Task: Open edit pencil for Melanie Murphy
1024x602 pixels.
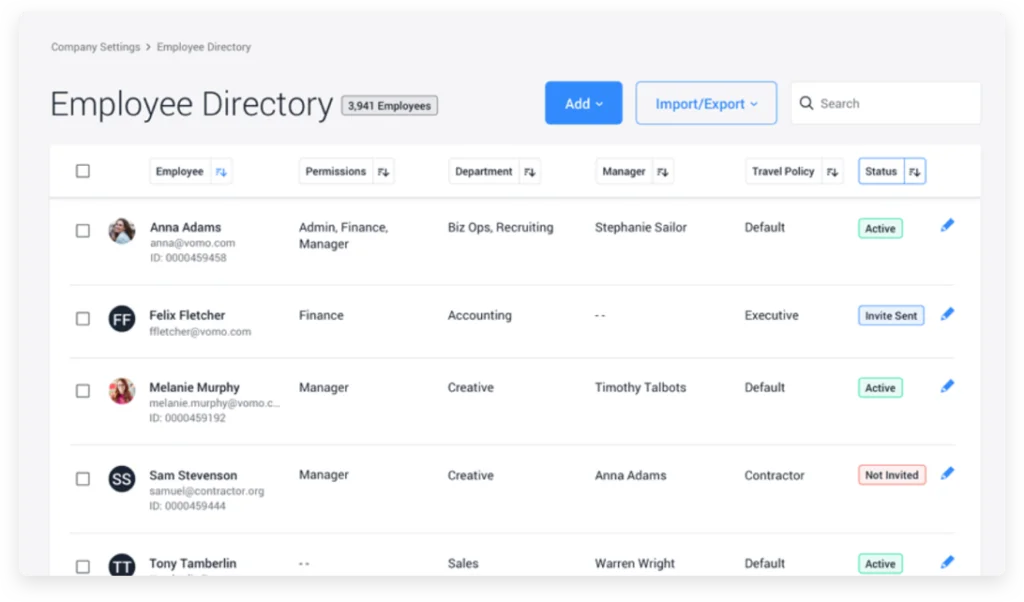Action: pyautogui.click(x=947, y=387)
